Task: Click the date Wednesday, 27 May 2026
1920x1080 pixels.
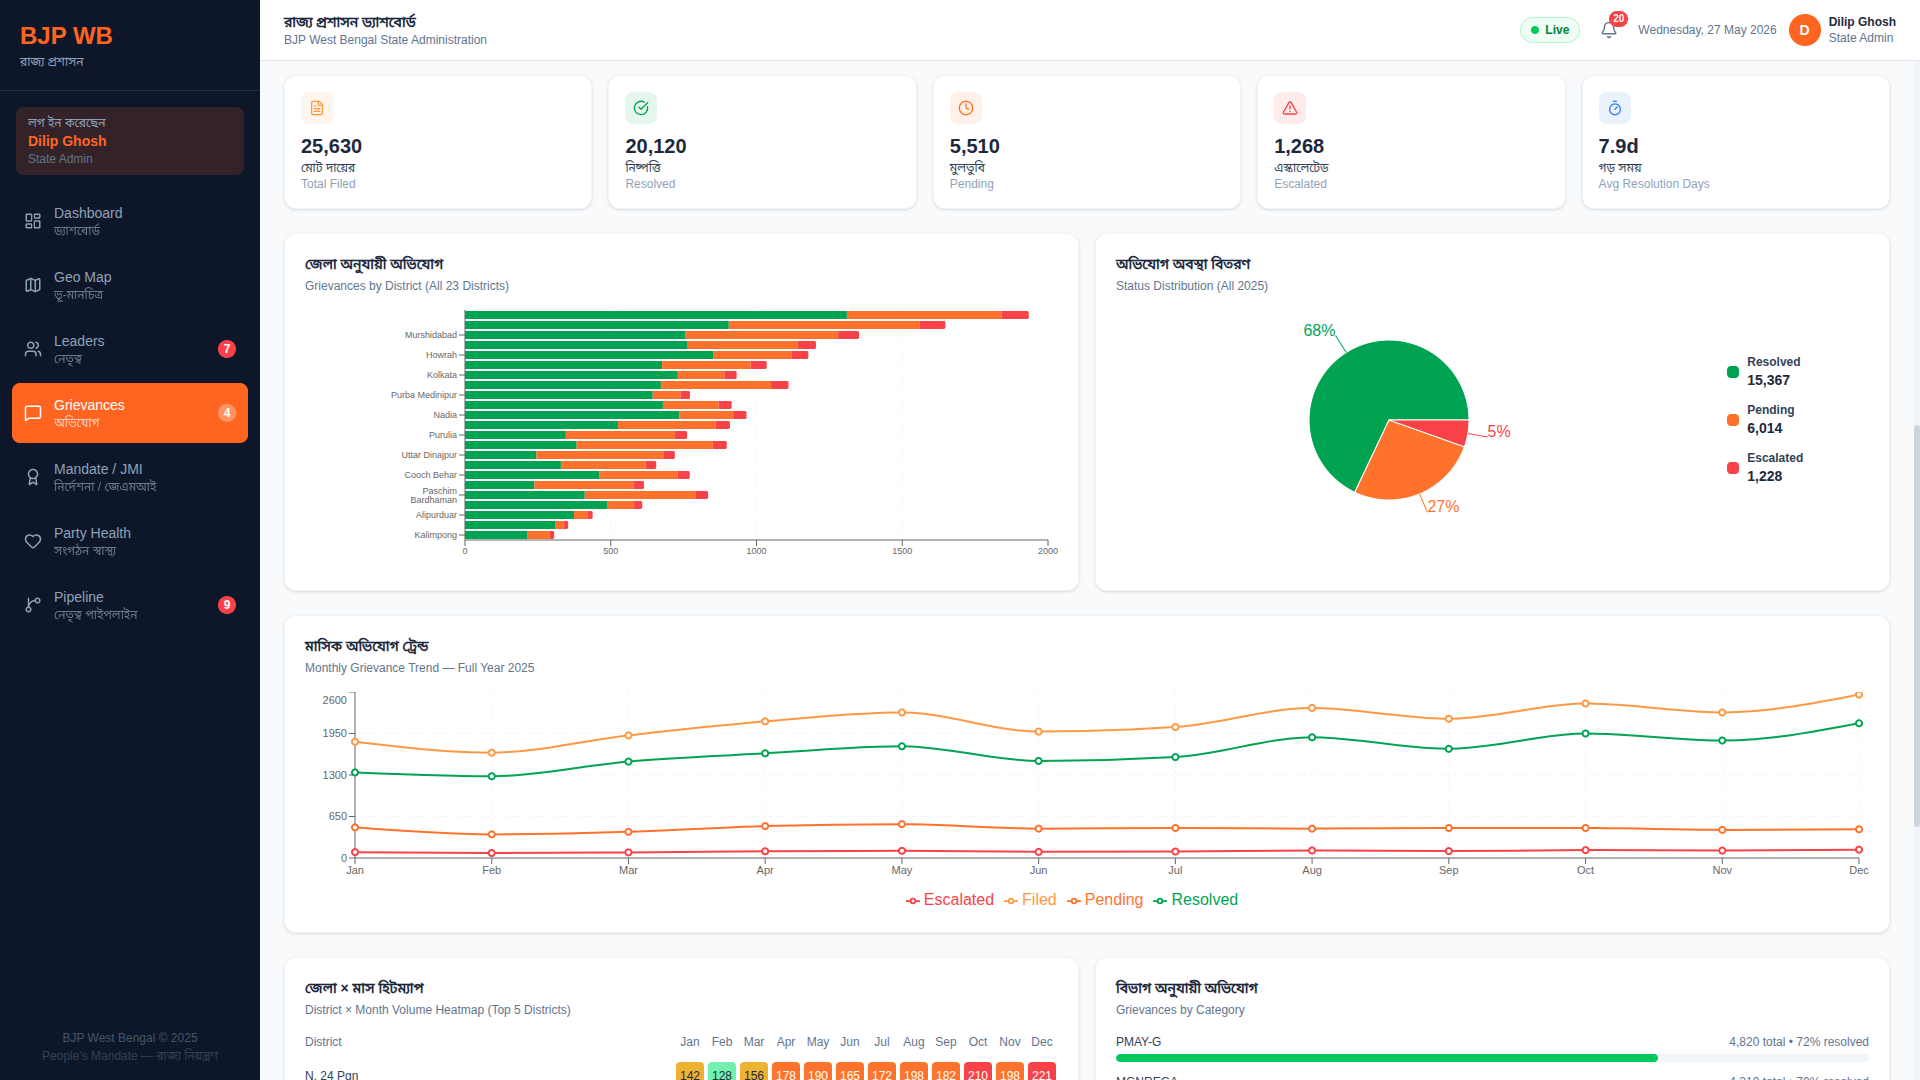Action: 1707,30
